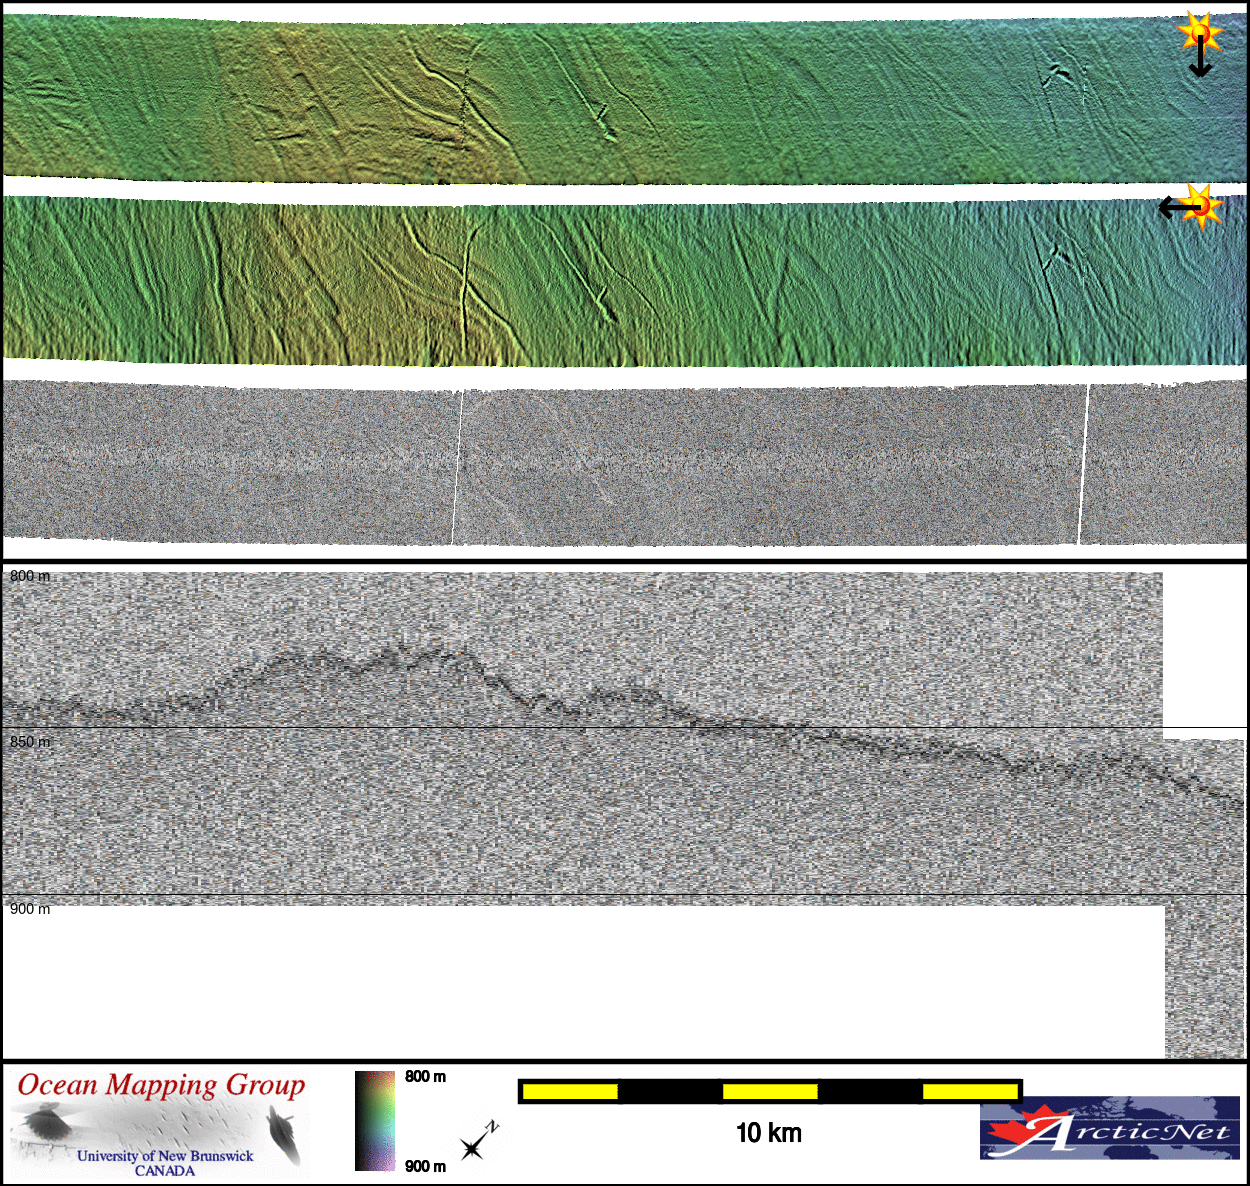This screenshot has height=1186, width=1250.
Task: Click the sun icon in second bathymetry panel
Action: tap(1204, 206)
